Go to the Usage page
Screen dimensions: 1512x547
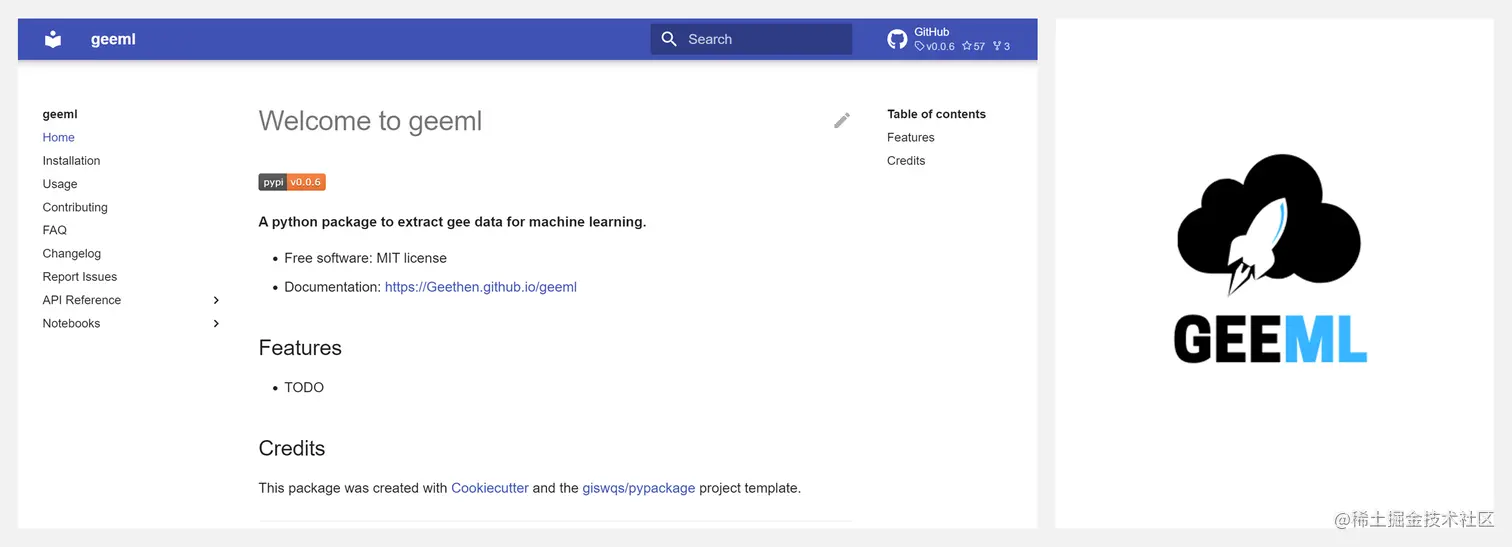pos(60,184)
